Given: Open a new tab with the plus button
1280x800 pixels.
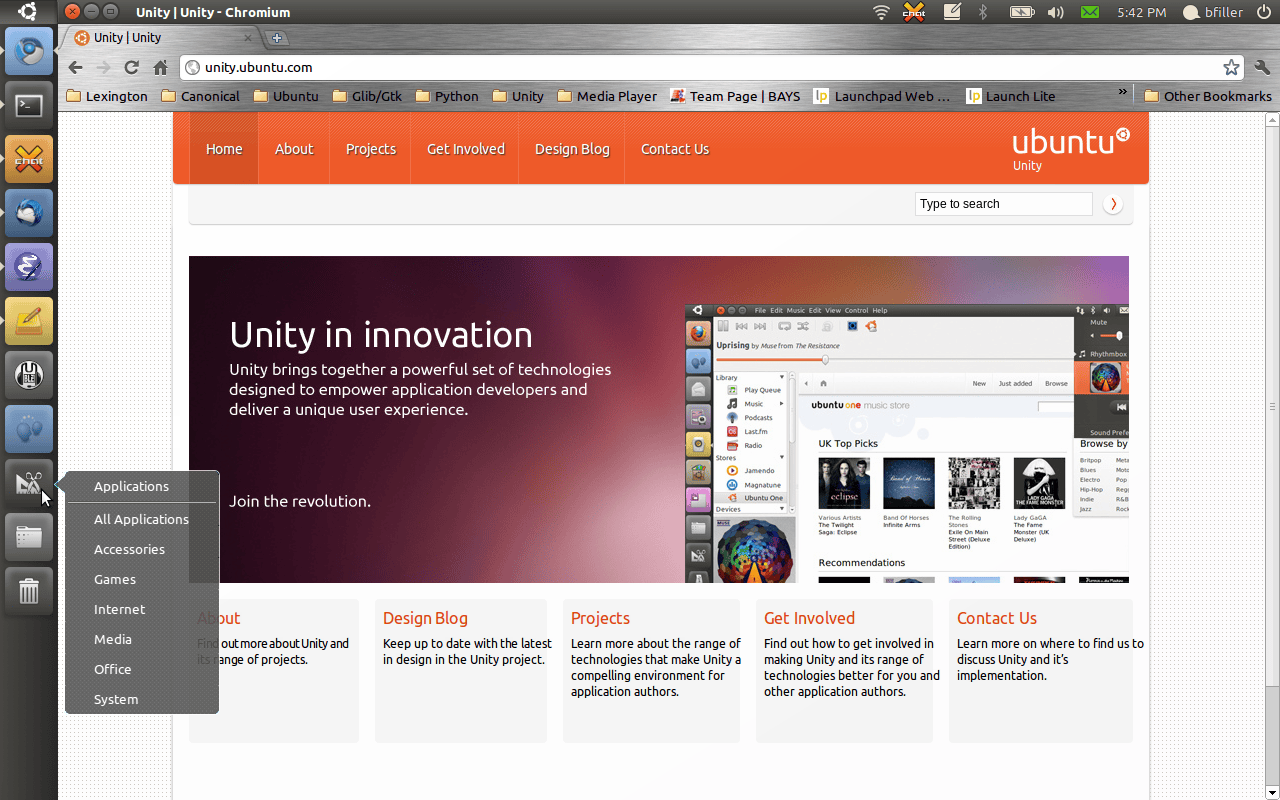Looking at the screenshot, I should [277, 38].
